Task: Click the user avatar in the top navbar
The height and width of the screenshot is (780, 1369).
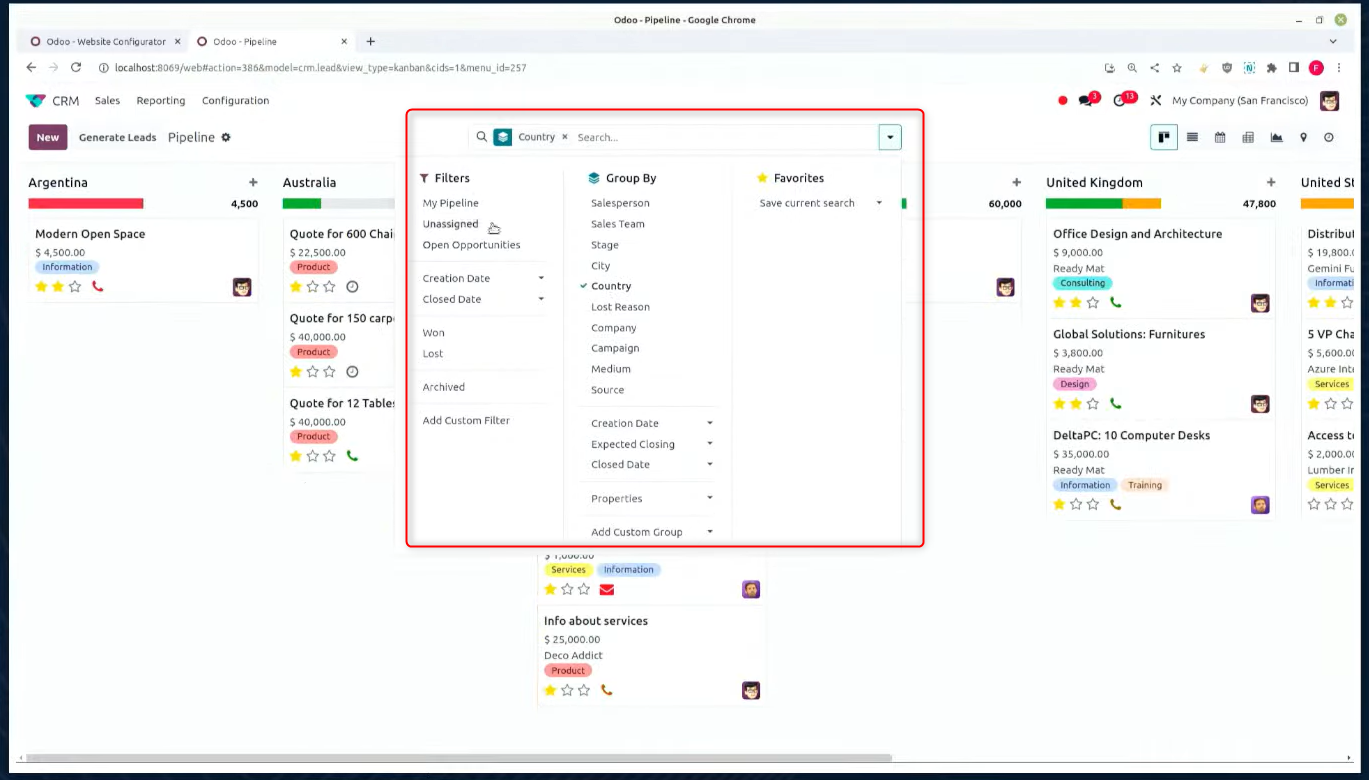Action: pos(1329,101)
